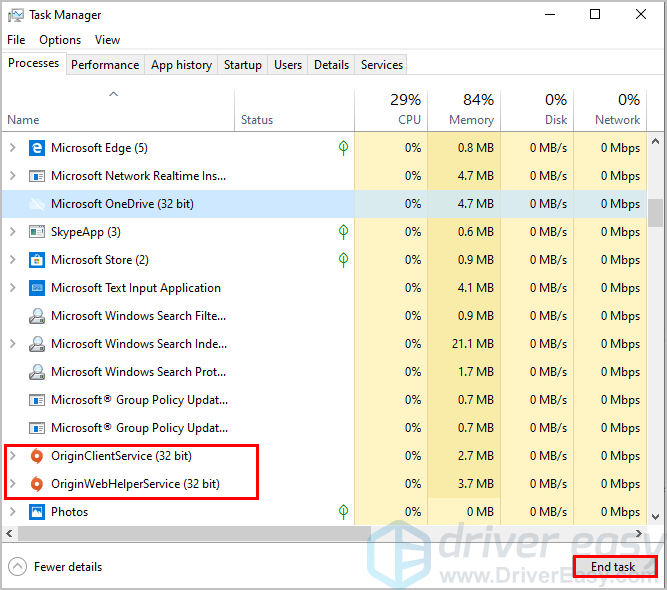Click the Microsoft Edge process icon
The width and height of the screenshot is (667, 590).
click(x=37, y=148)
